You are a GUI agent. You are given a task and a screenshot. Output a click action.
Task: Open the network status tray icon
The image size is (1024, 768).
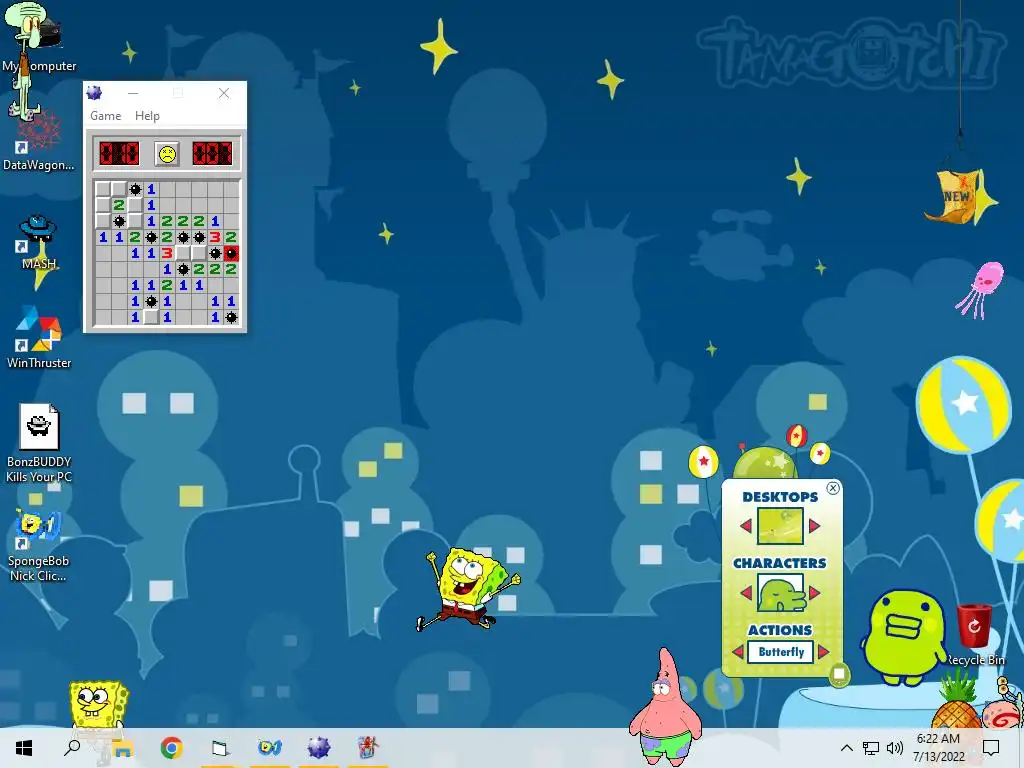pos(871,748)
